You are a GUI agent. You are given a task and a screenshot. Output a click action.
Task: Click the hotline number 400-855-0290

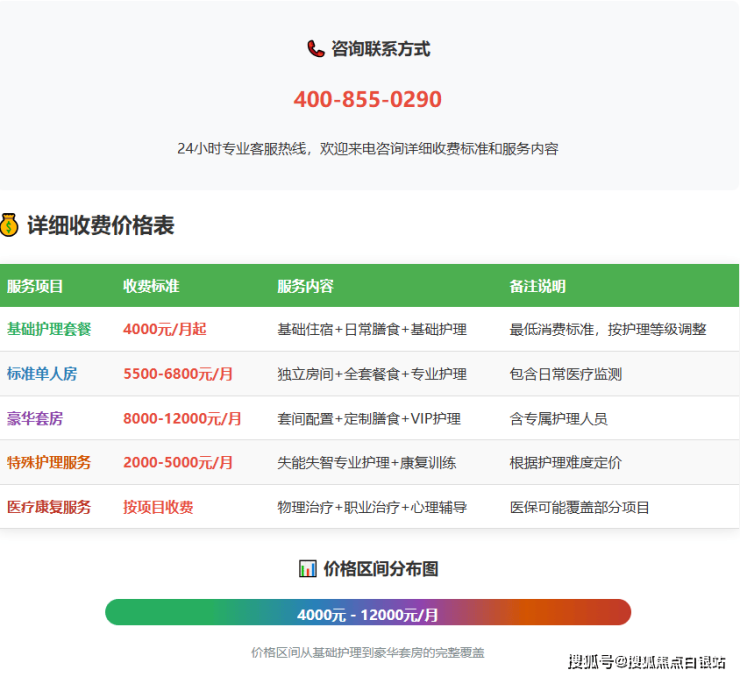367,100
